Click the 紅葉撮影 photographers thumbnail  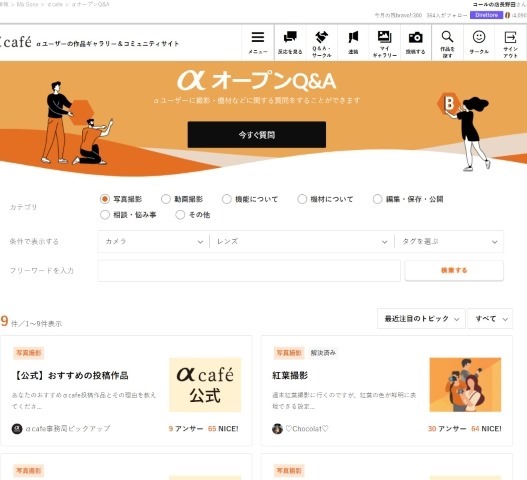pos(465,385)
